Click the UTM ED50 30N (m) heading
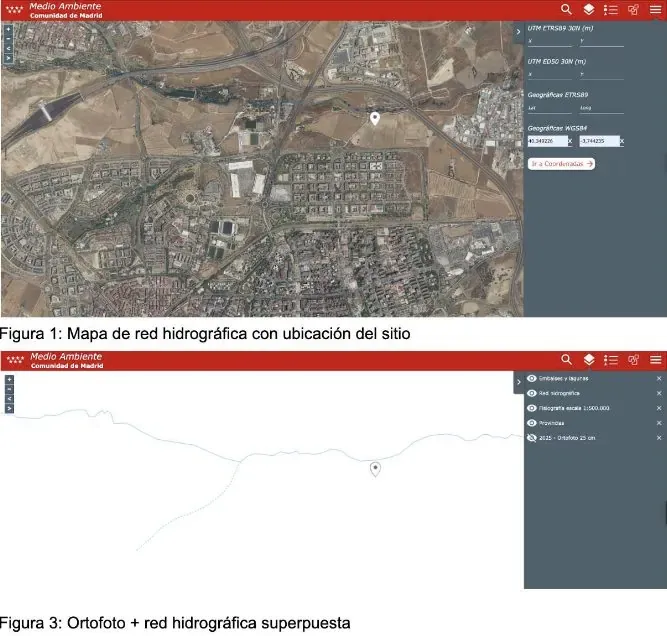Image resolution: width=667 pixels, height=636 pixels. 557,62
